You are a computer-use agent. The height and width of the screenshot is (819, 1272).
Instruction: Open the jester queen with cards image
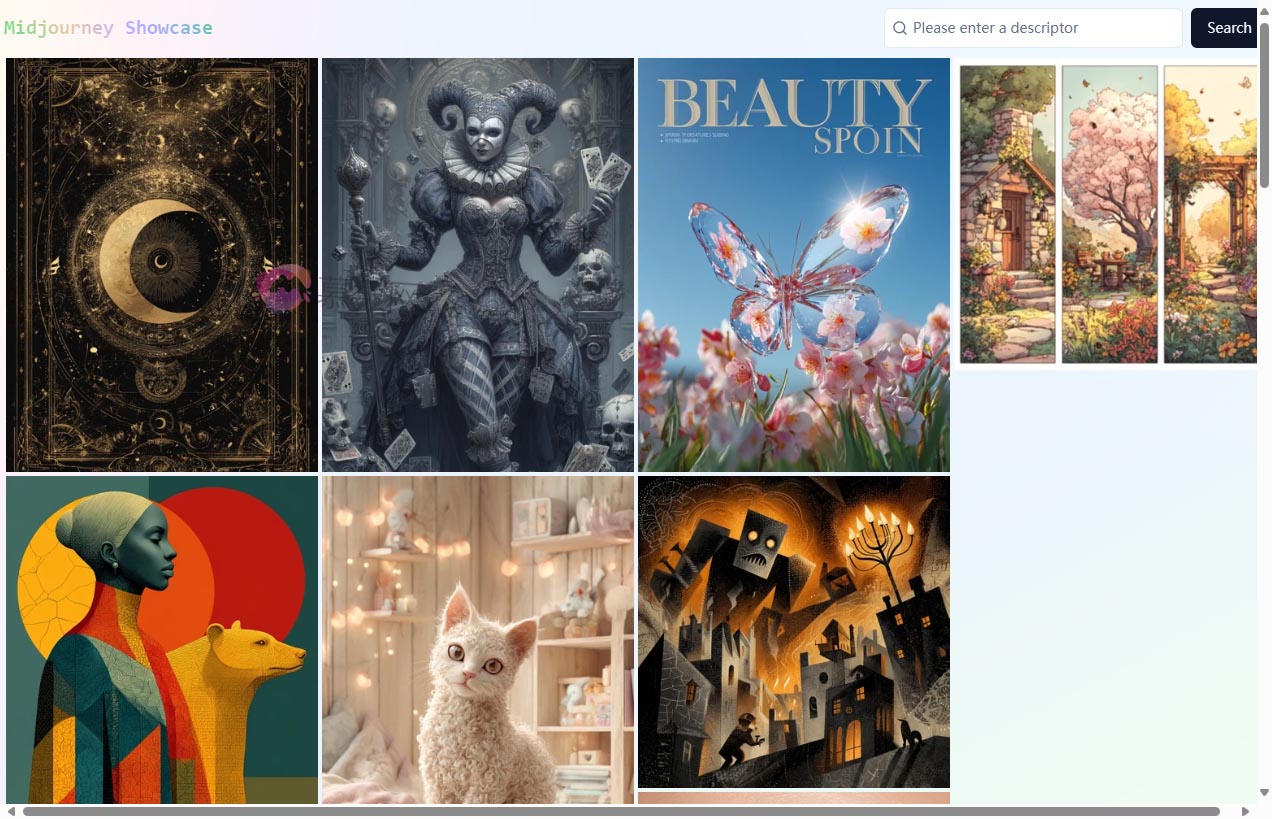[x=478, y=265]
